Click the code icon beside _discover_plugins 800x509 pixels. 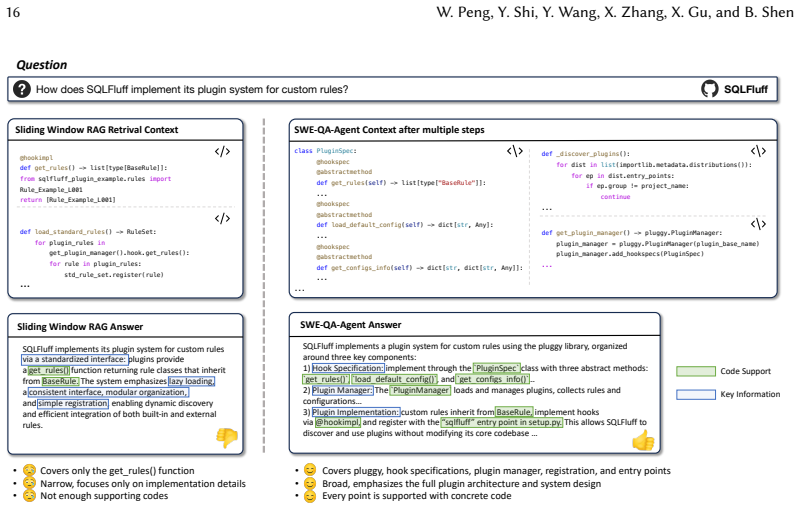(758, 151)
